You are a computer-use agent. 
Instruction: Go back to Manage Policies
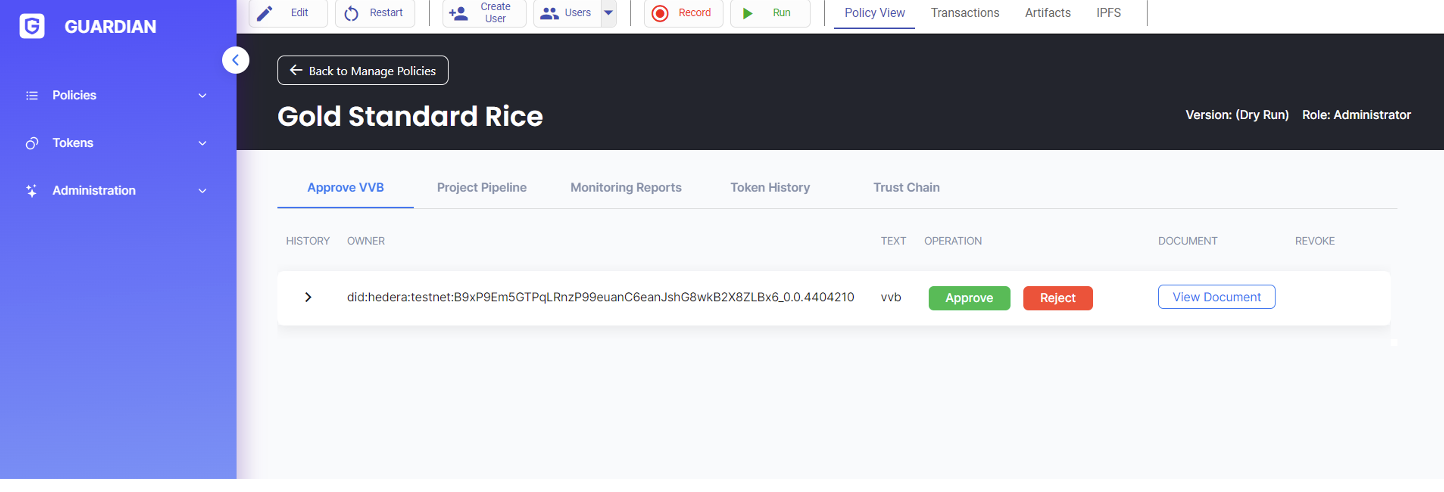tap(363, 71)
